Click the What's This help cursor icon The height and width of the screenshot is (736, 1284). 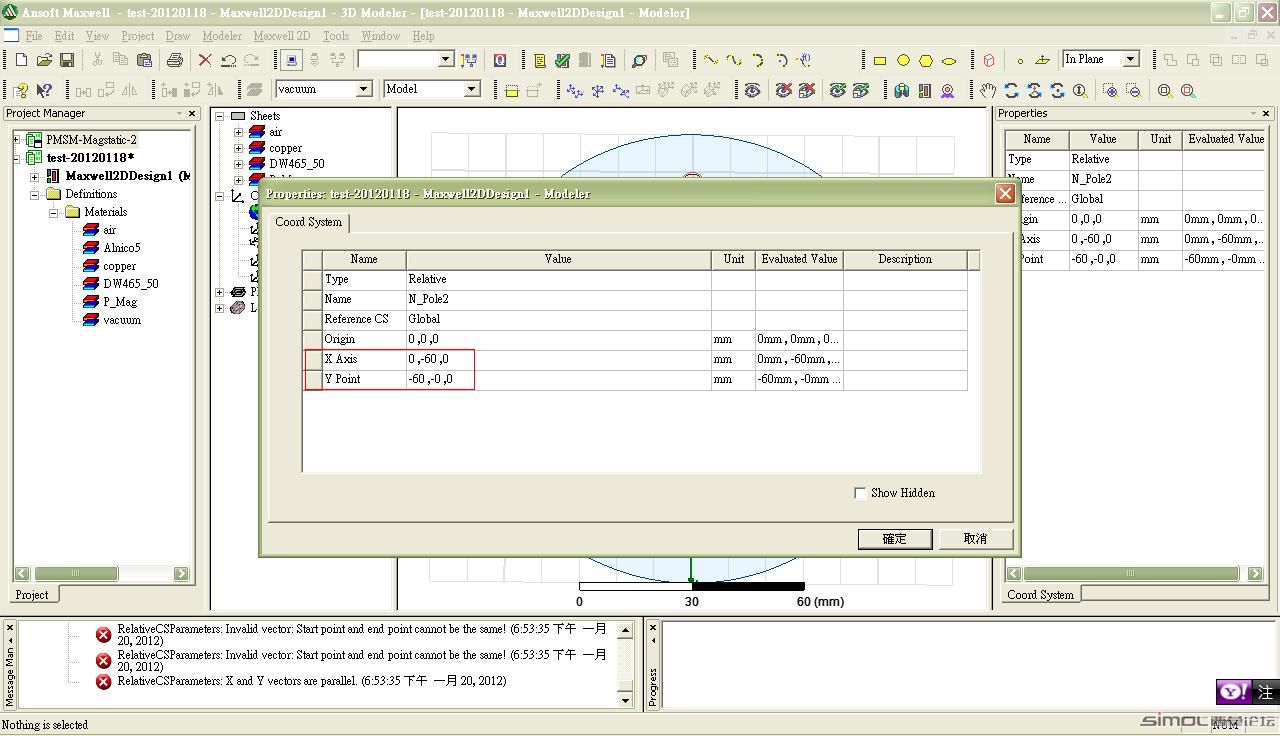coord(44,90)
